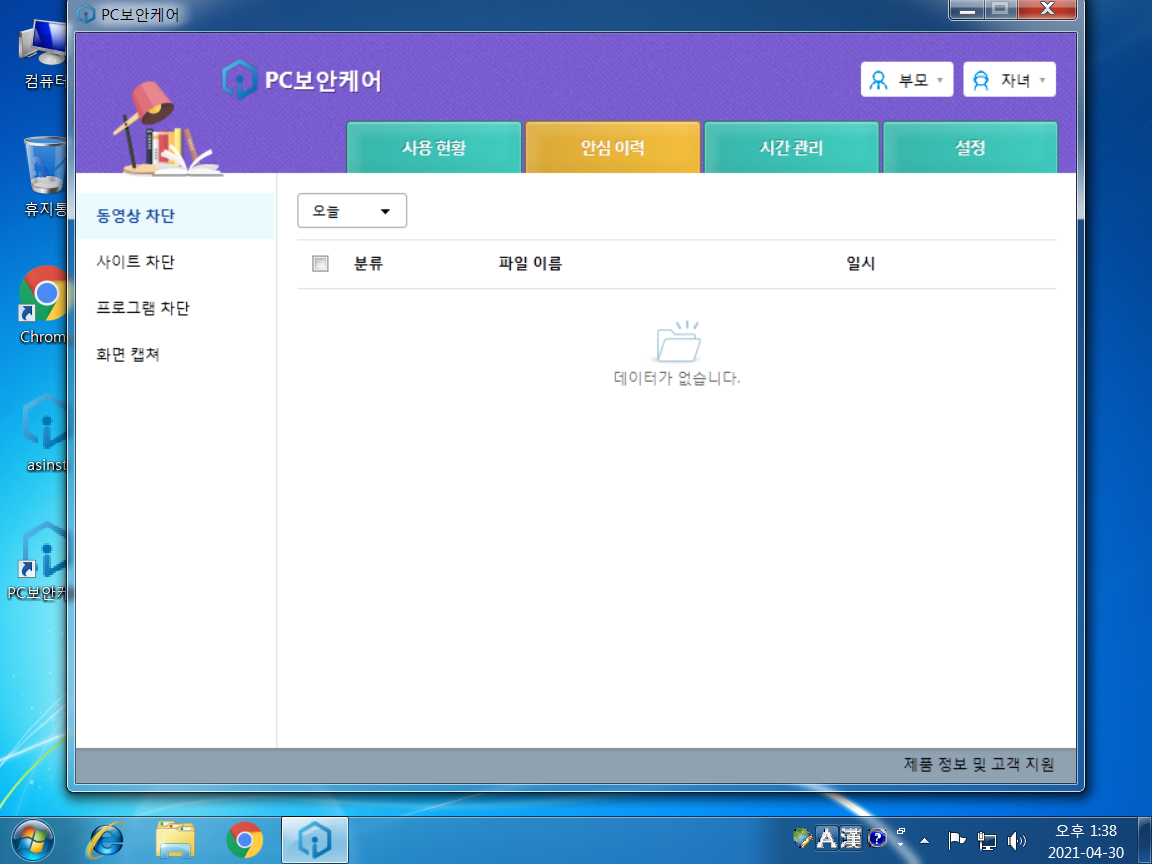Open the taskbar clock showing 오후 1:38
This screenshot has height=864, width=1152.
[x=1086, y=841]
